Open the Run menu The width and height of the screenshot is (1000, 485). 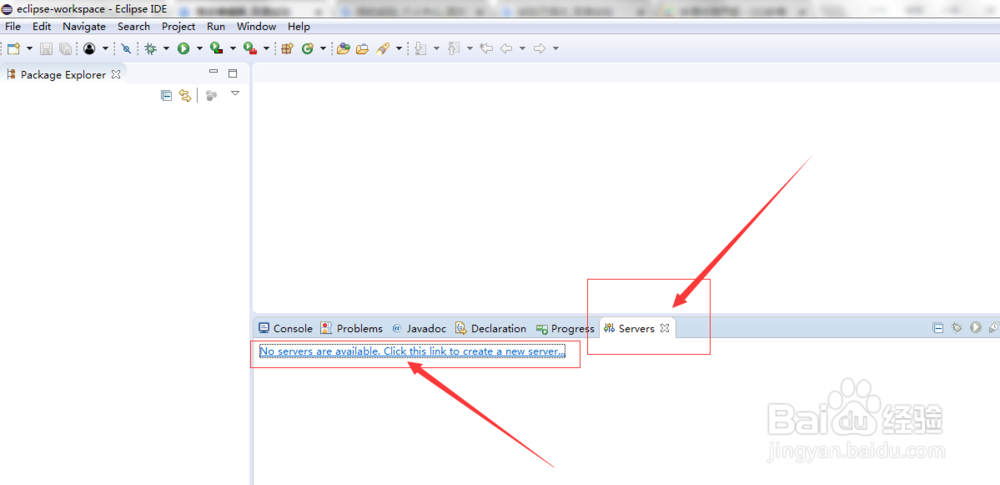[216, 26]
